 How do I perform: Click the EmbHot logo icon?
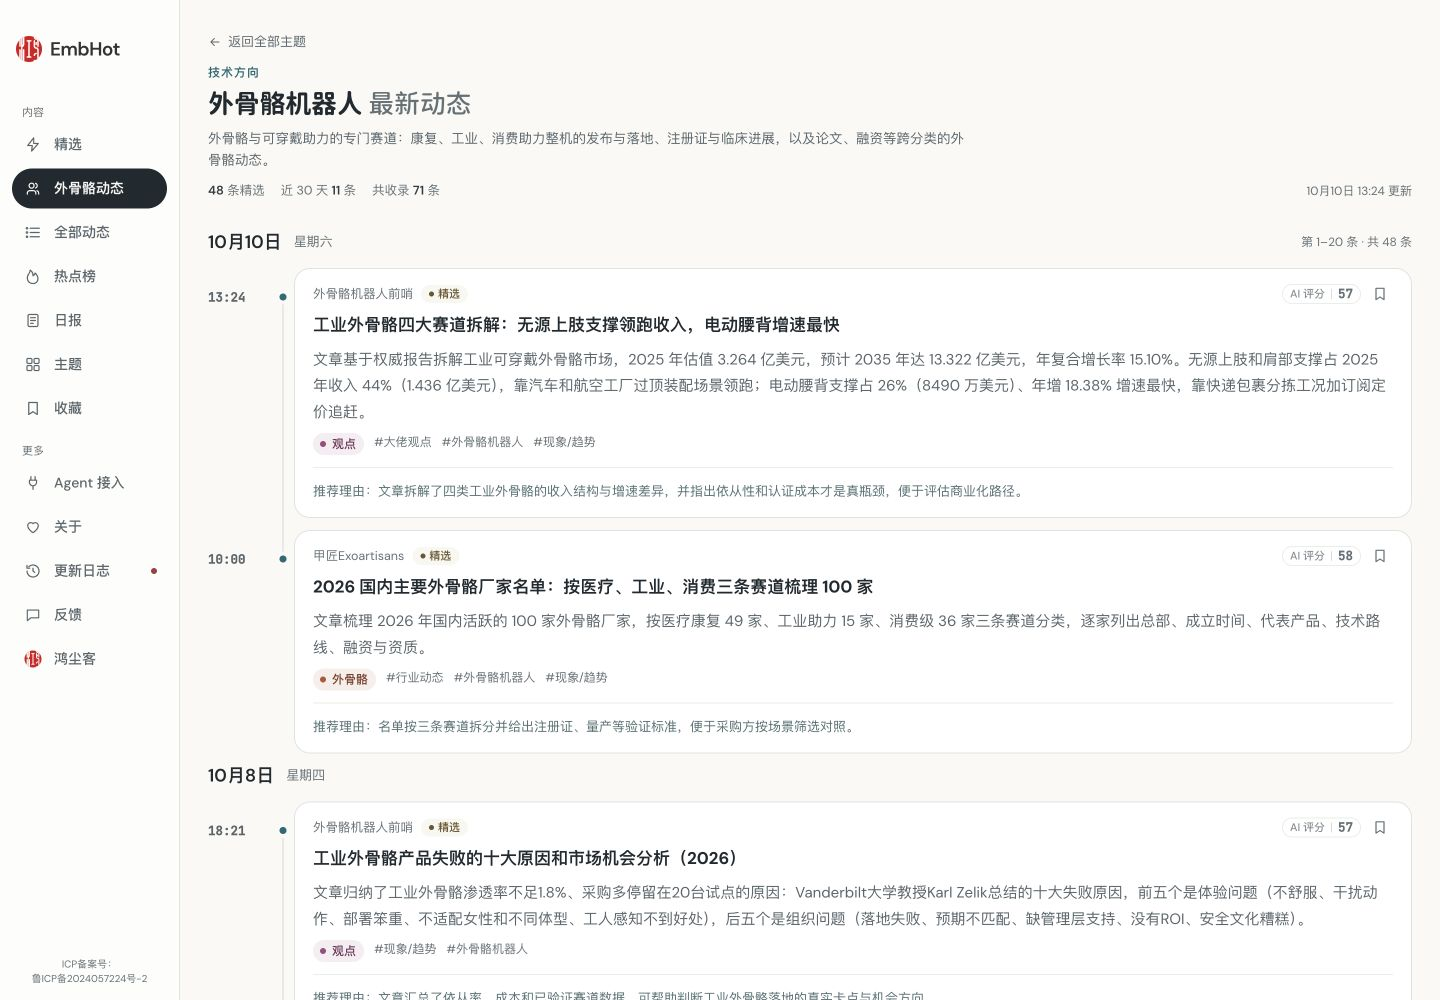click(29, 49)
